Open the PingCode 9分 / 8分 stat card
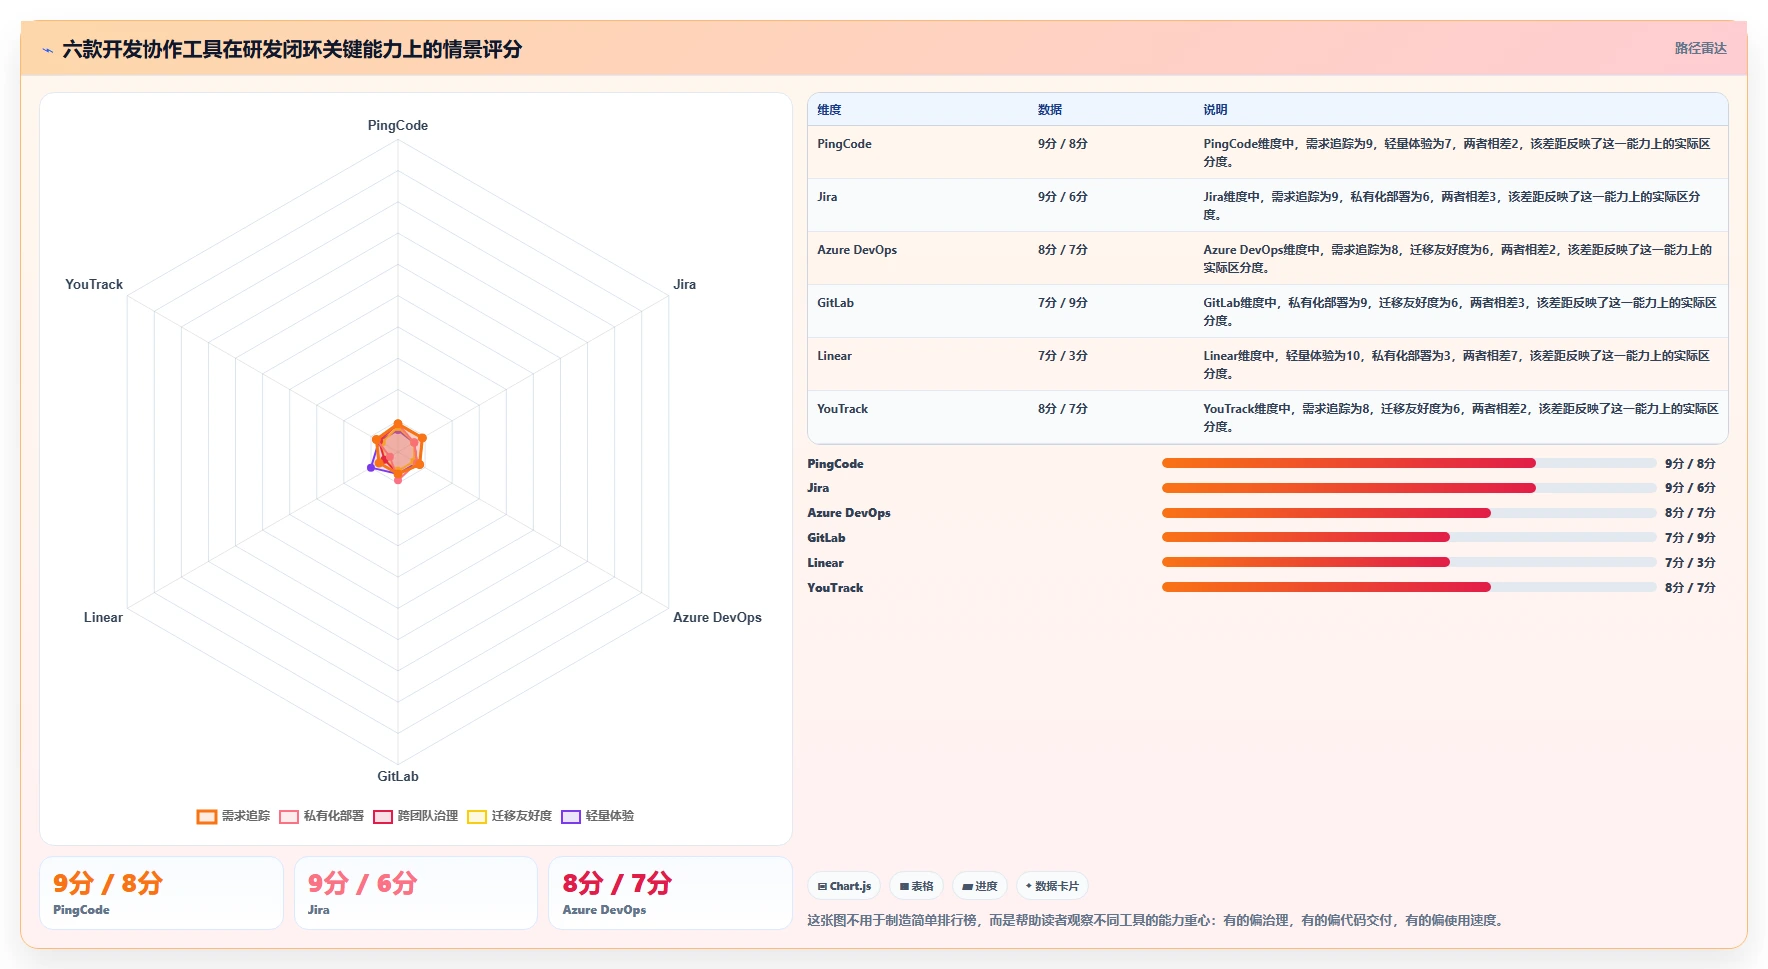The width and height of the screenshot is (1768, 969). (161, 893)
